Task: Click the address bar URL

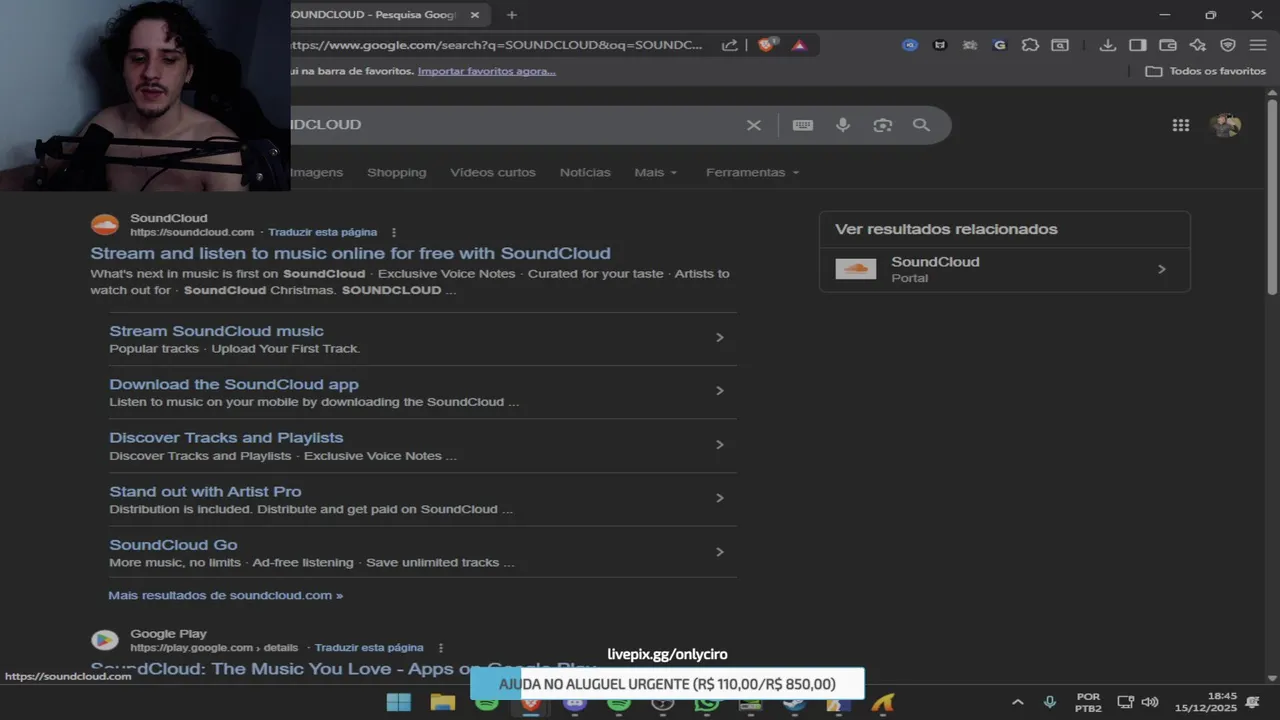Action: (x=497, y=45)
